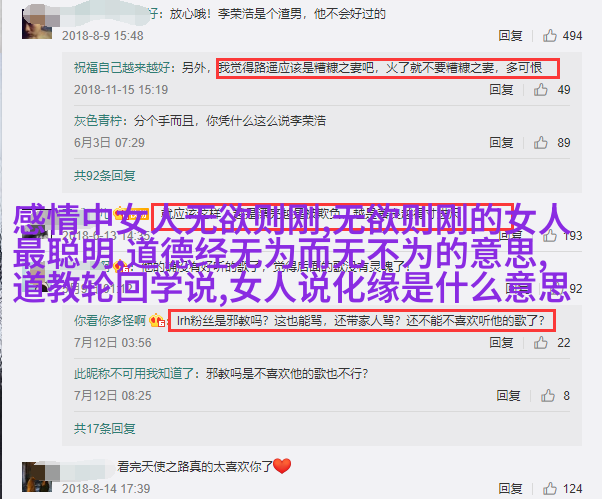Like the Irh粉丝是邪教吗 reply with 22 likes

pyautogui.click(x=541, y=342)
